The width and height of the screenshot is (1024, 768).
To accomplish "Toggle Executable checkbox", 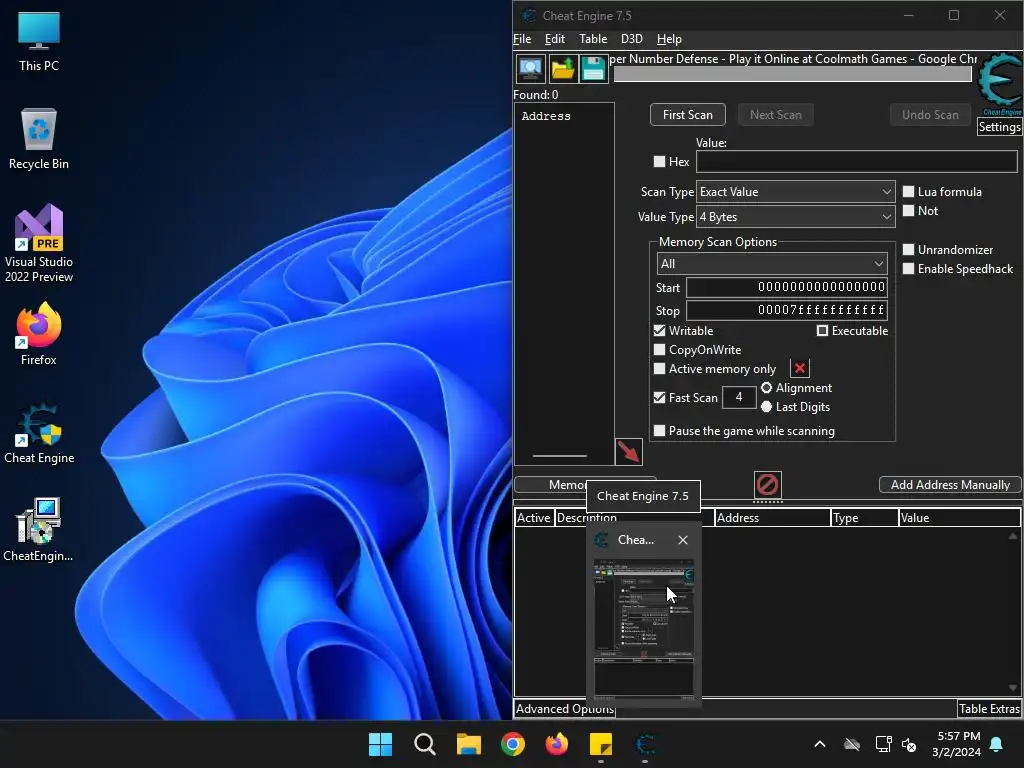I will [x=822, y=330].
